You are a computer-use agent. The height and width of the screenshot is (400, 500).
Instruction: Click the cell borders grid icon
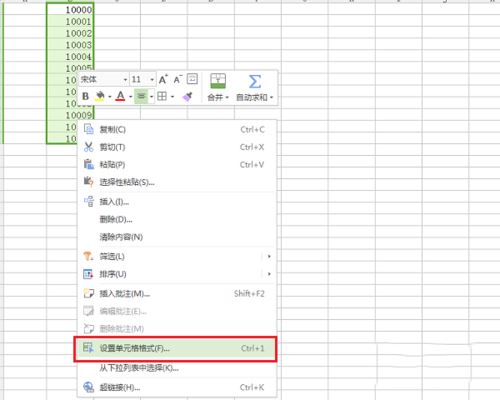[x=162, y=96]
